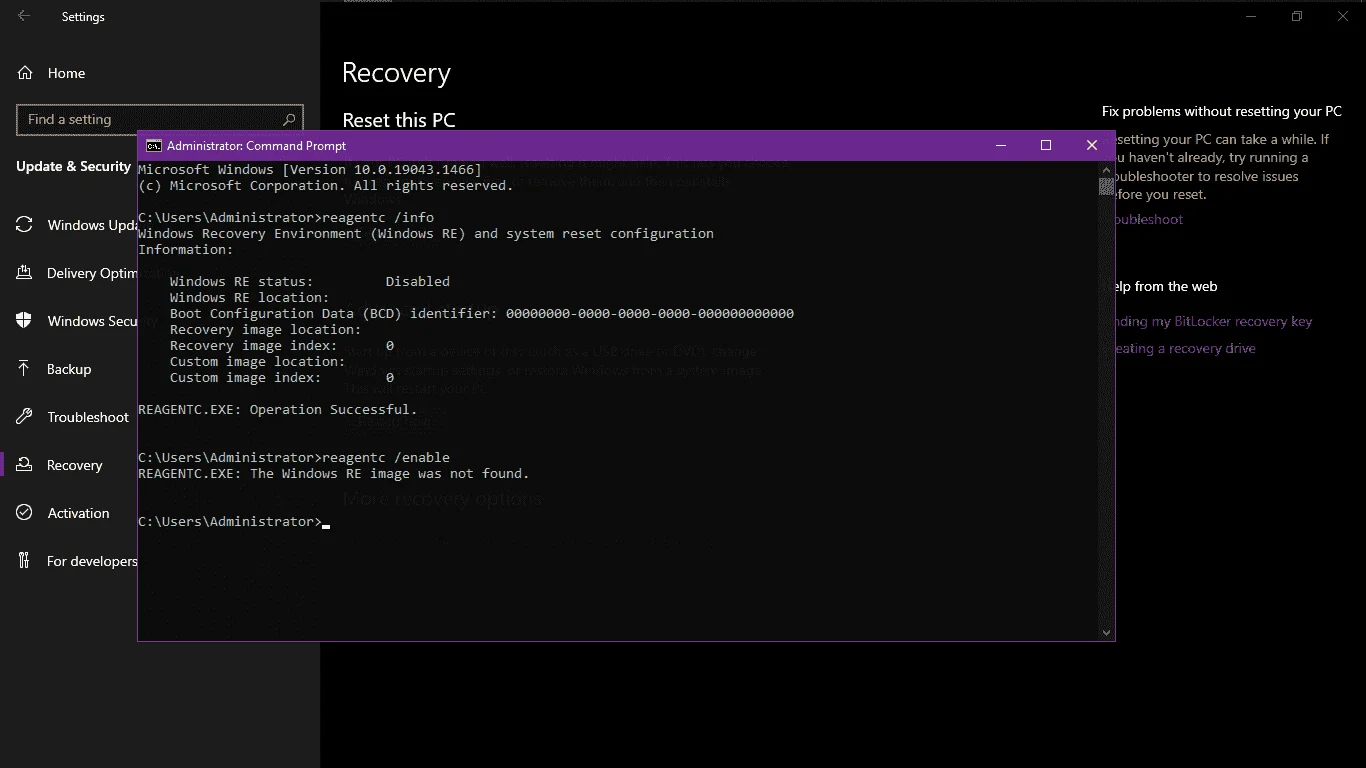Click the Command Prompt scrollbar thumb

coord(1106,186)
